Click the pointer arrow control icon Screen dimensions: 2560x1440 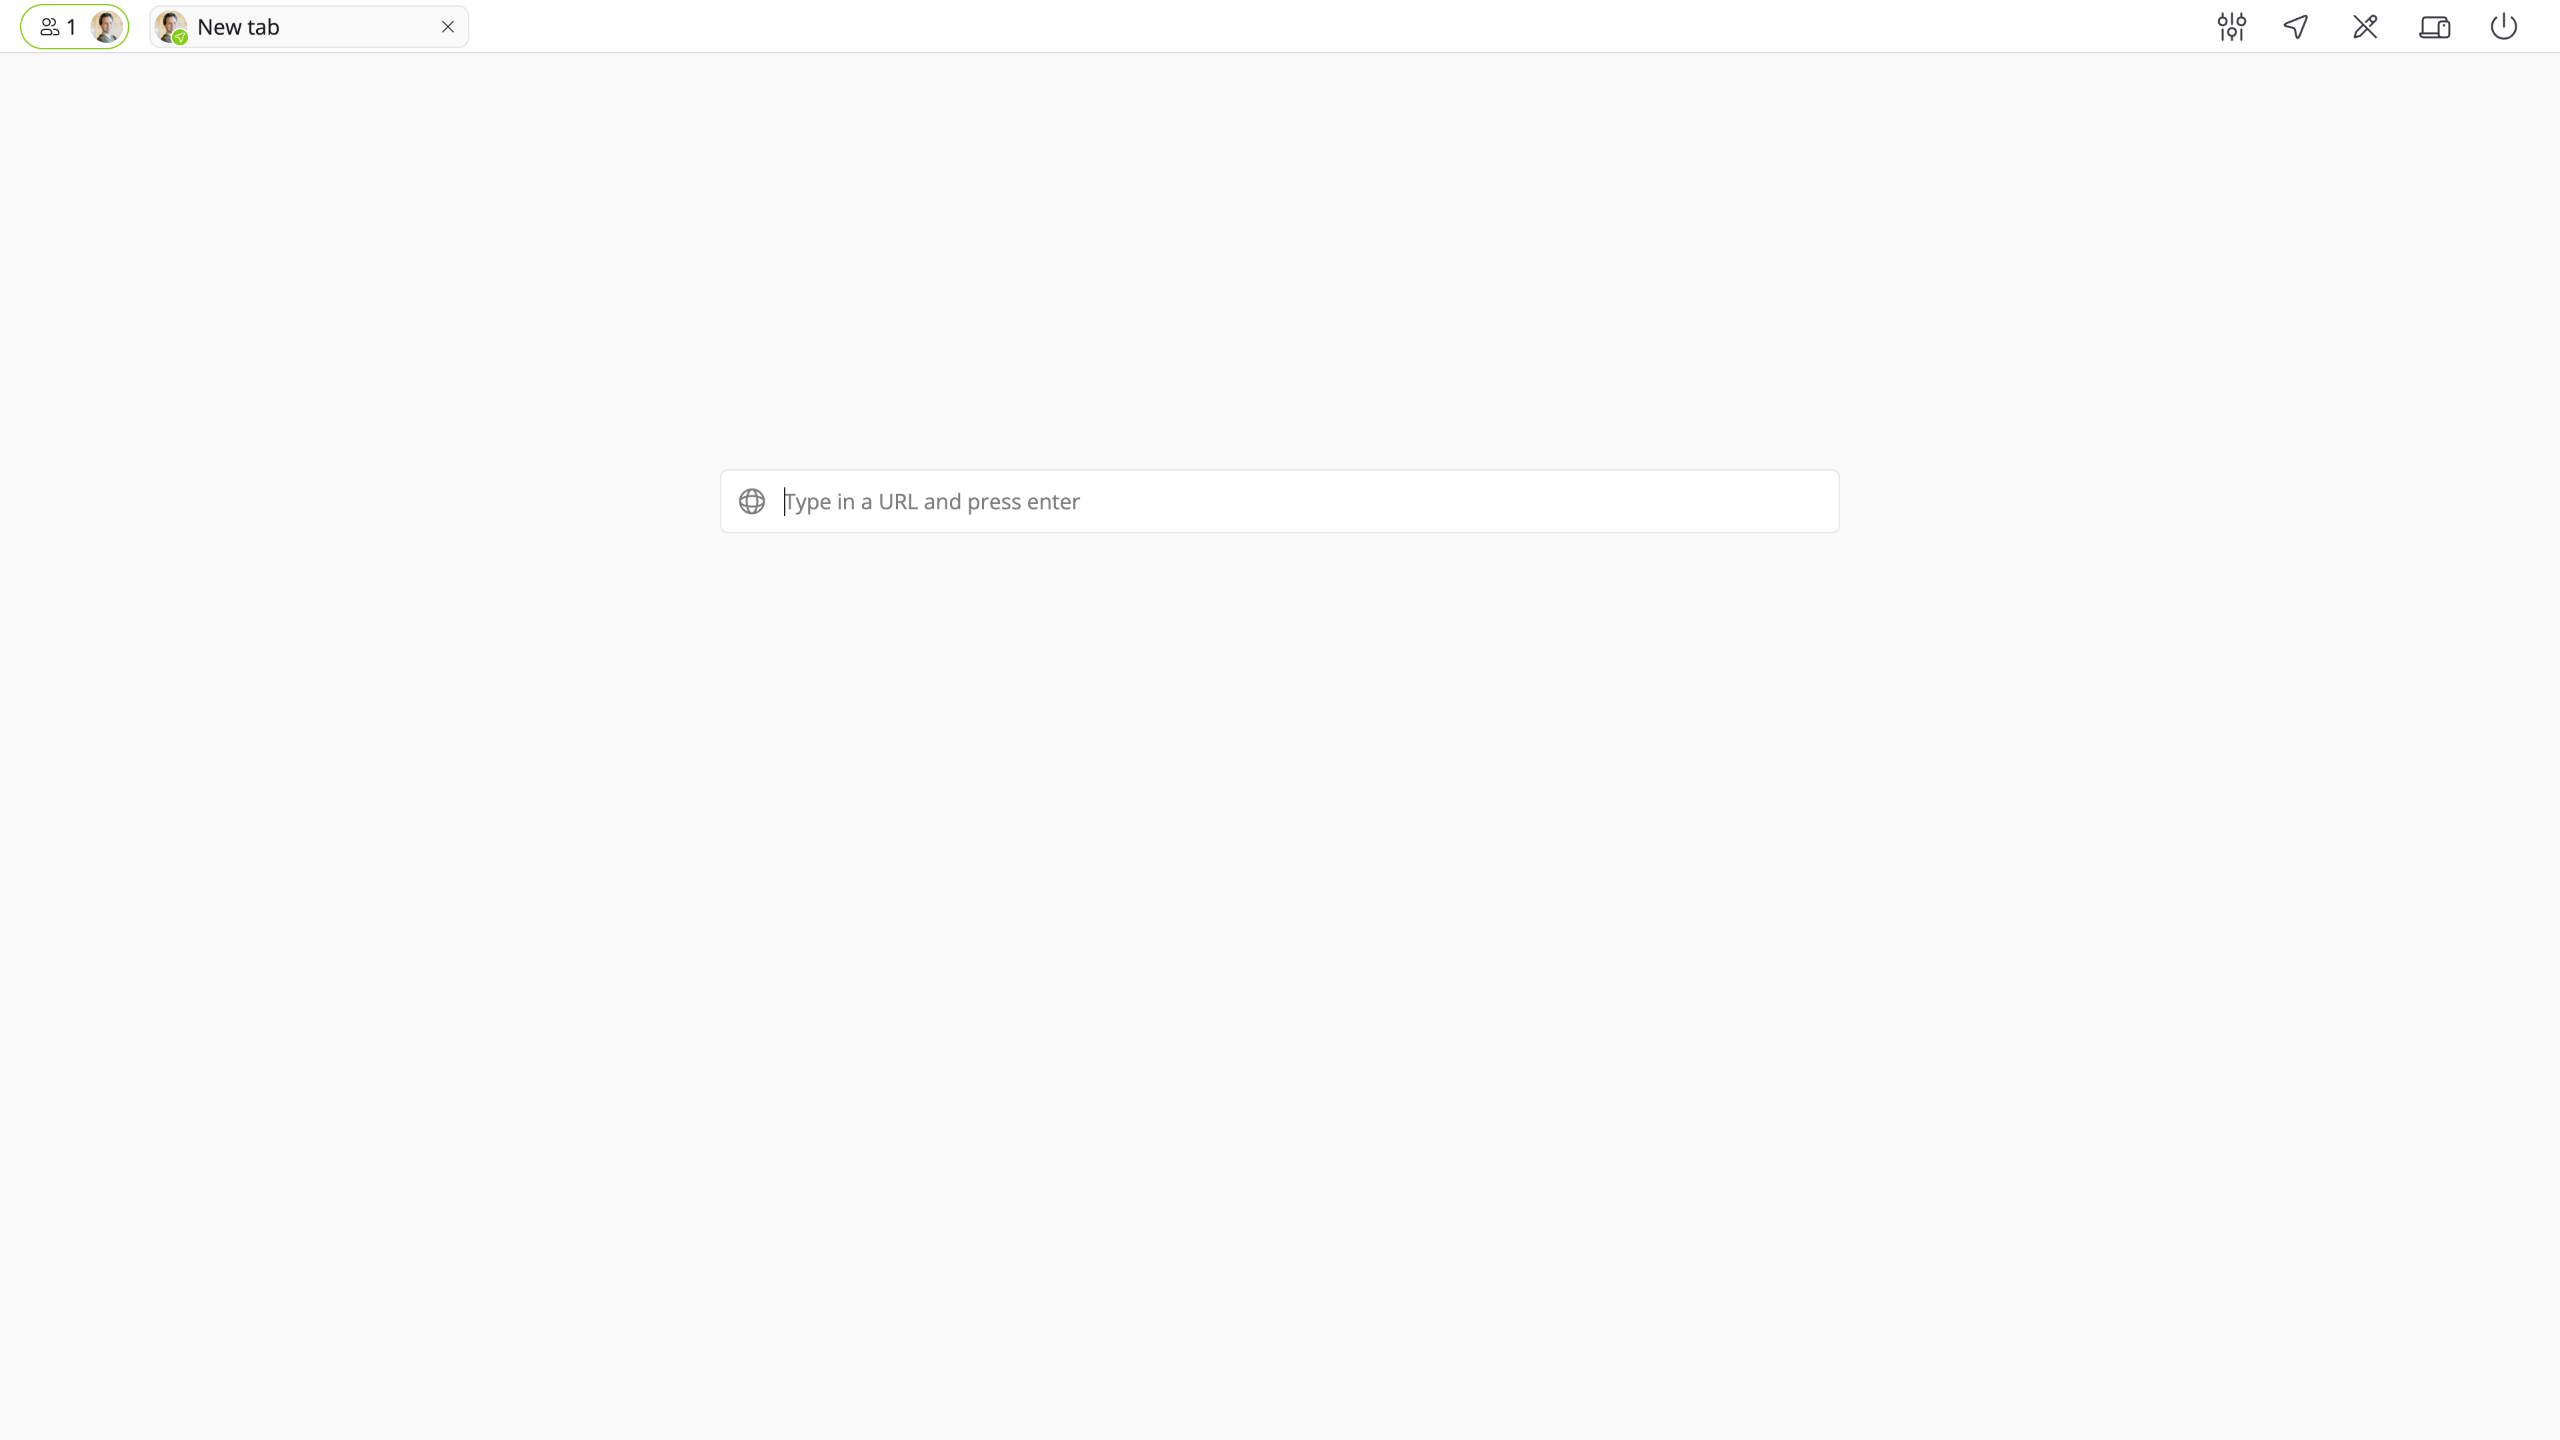pos(2296,27)
